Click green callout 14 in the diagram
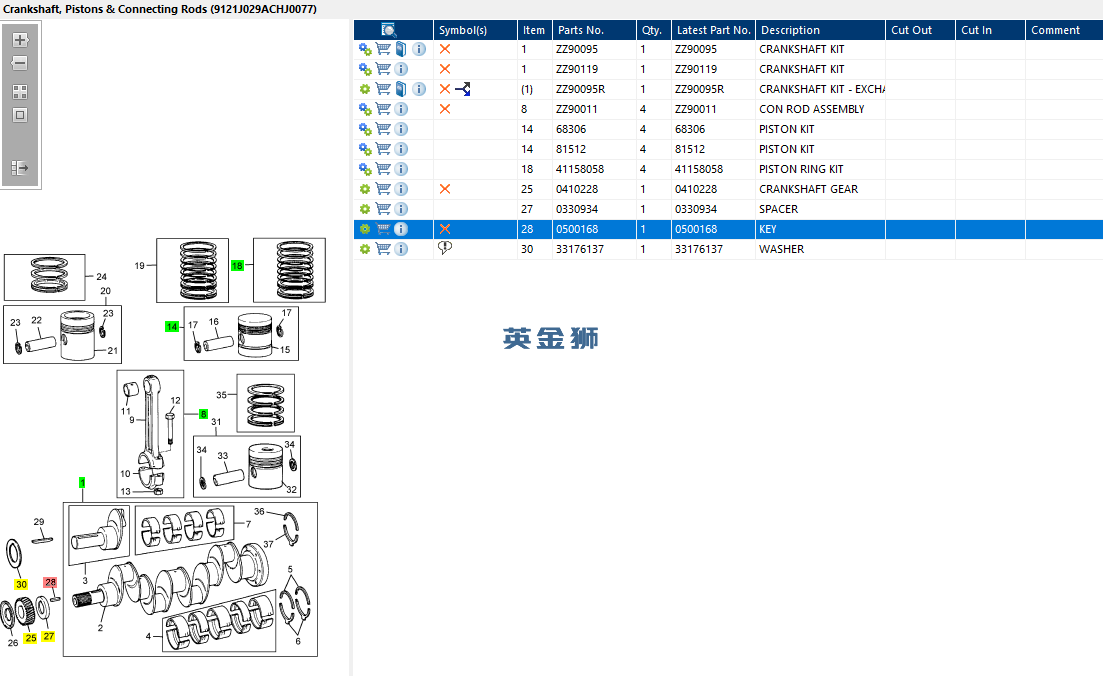 click(x=172, y=326)
